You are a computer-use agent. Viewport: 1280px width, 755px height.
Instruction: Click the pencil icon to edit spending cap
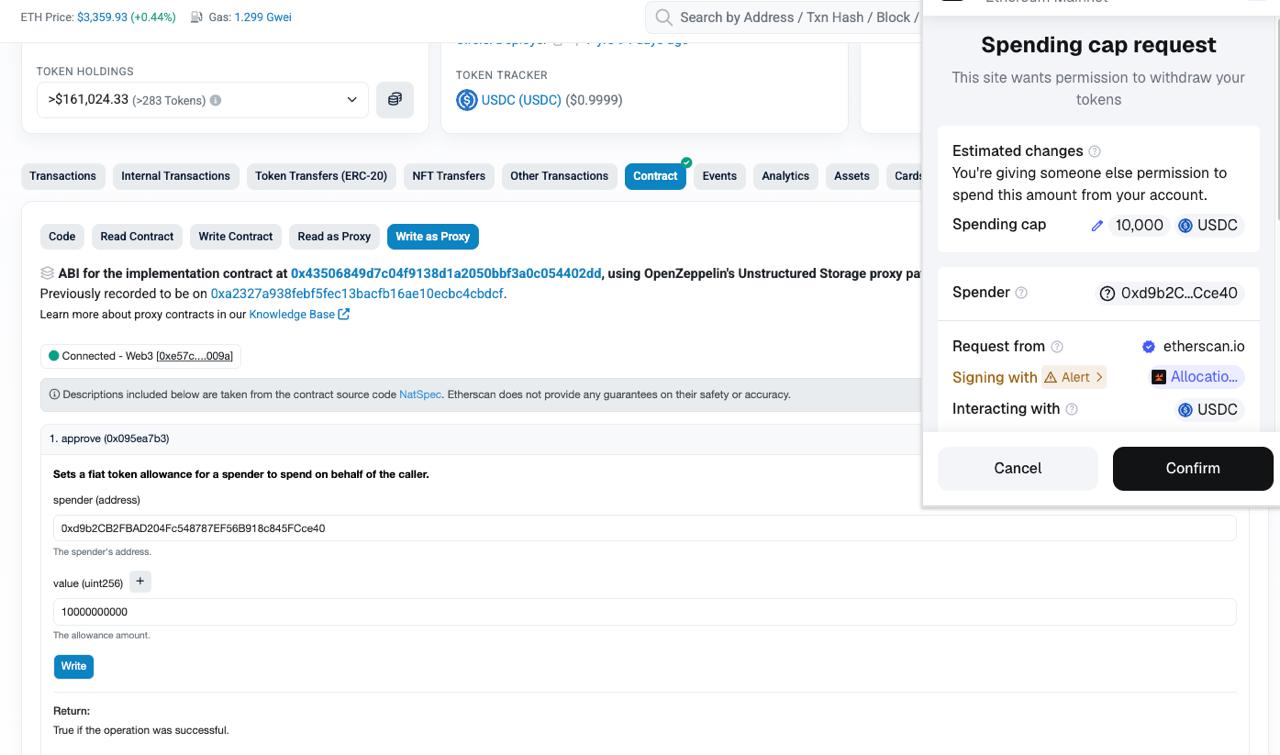pos(1097,226)
